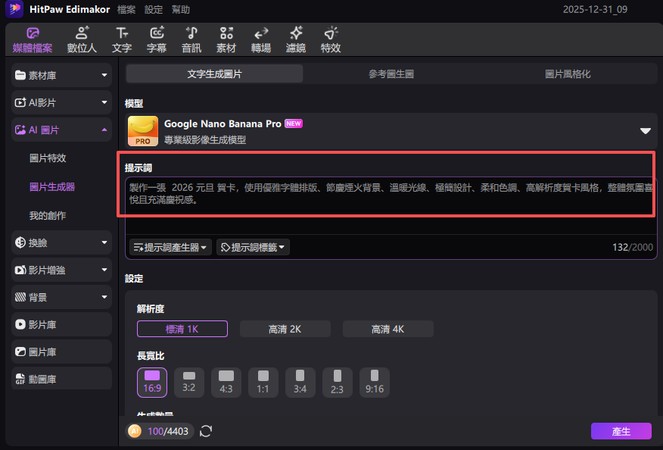Expand the 換臉 sidebar section
The width and height of the screenshot is (663, 450).
tap(62, 243)
